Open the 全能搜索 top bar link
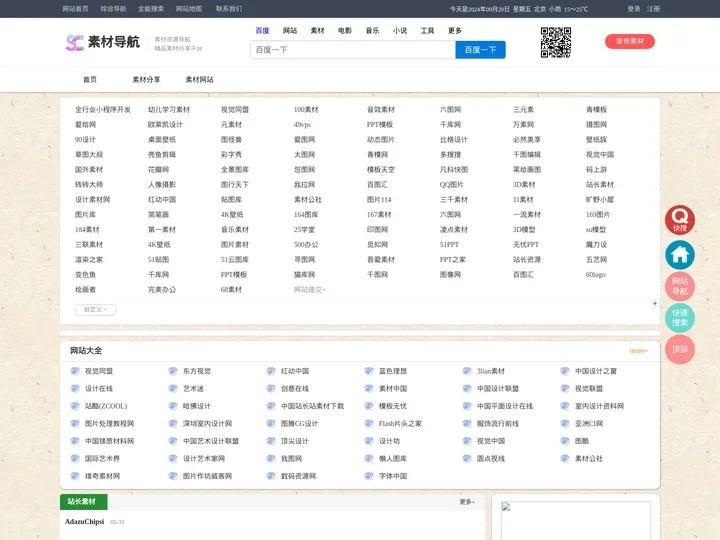This screenshot has height=540, width=720. [151, 9]
